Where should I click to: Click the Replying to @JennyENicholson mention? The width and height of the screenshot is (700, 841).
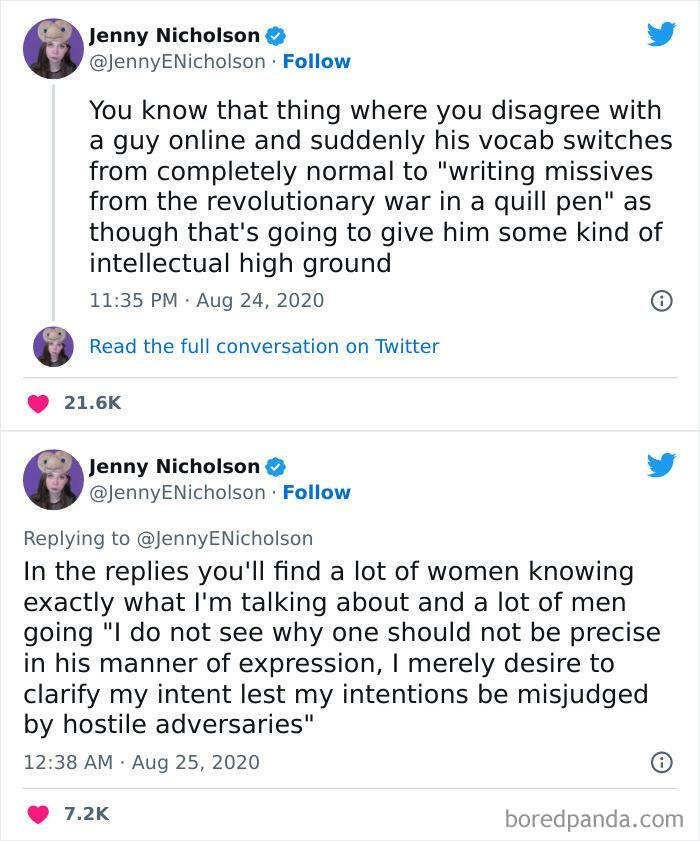(x=224, y=538)
